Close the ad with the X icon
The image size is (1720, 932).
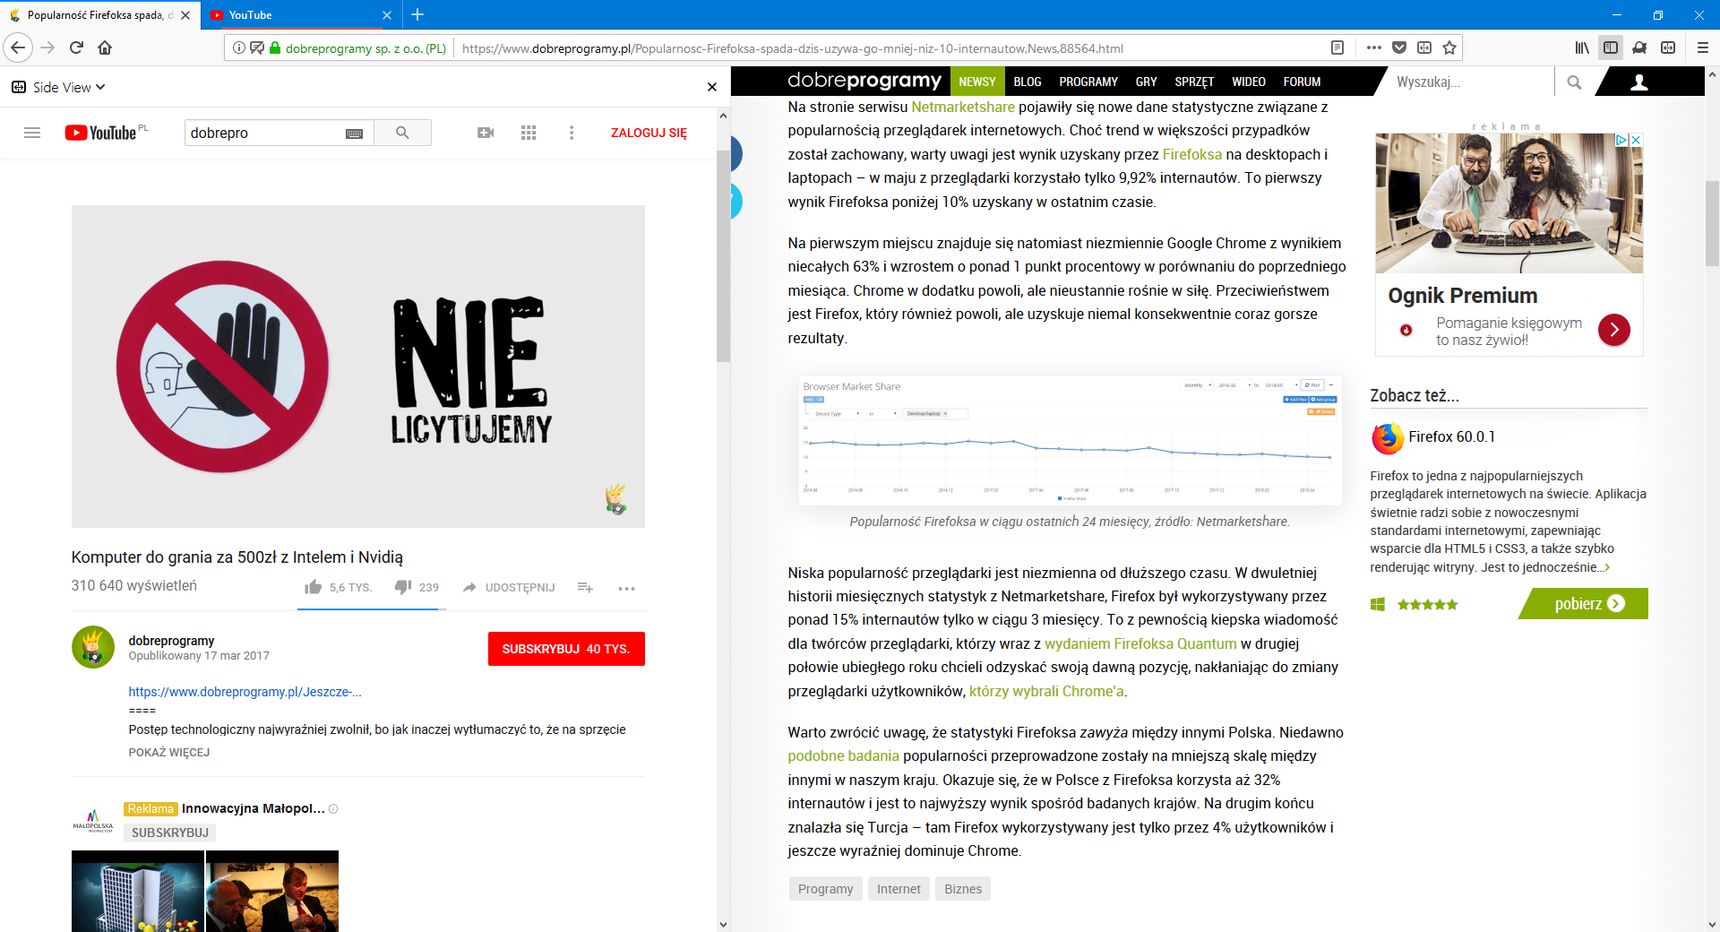[x=1636, y=140]
